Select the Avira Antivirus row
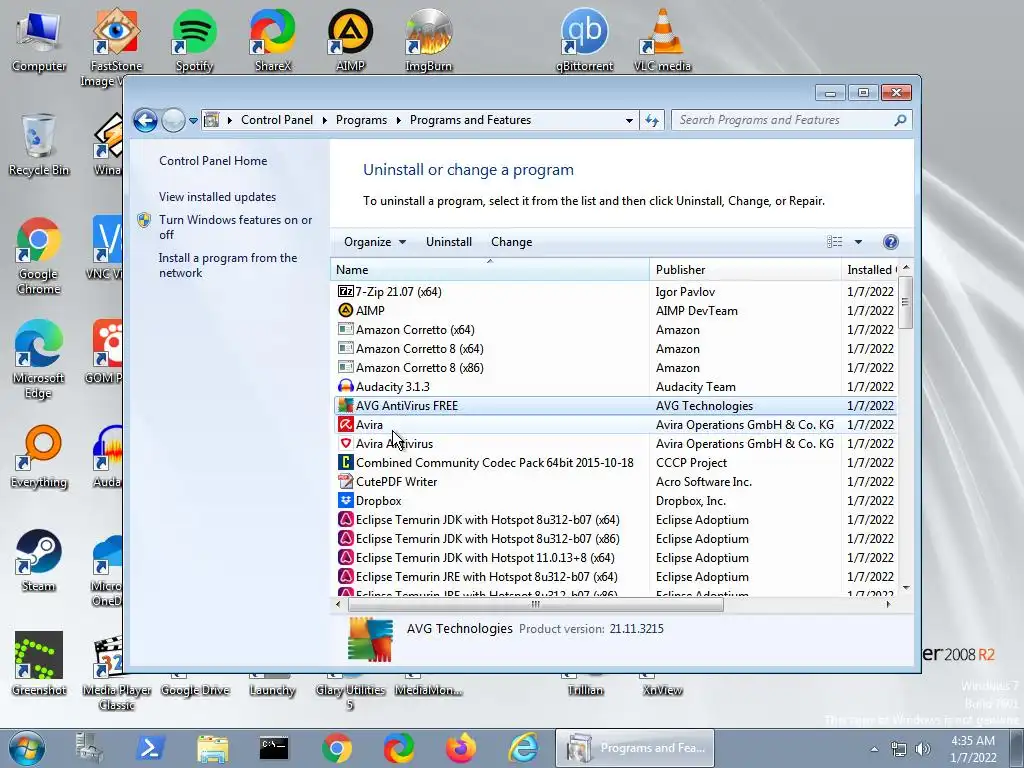This screenshot has width=1024, height=768. click(615, 443)
